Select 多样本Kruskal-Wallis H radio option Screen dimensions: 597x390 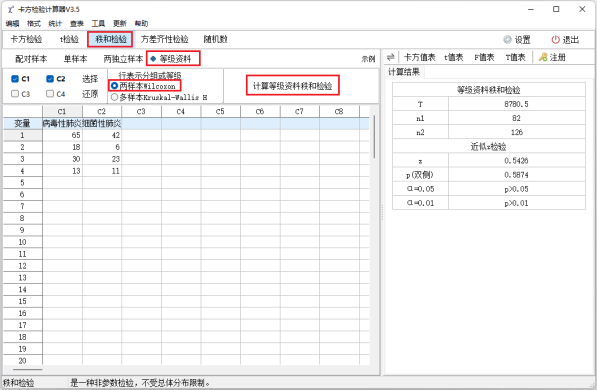coord(114,98)
